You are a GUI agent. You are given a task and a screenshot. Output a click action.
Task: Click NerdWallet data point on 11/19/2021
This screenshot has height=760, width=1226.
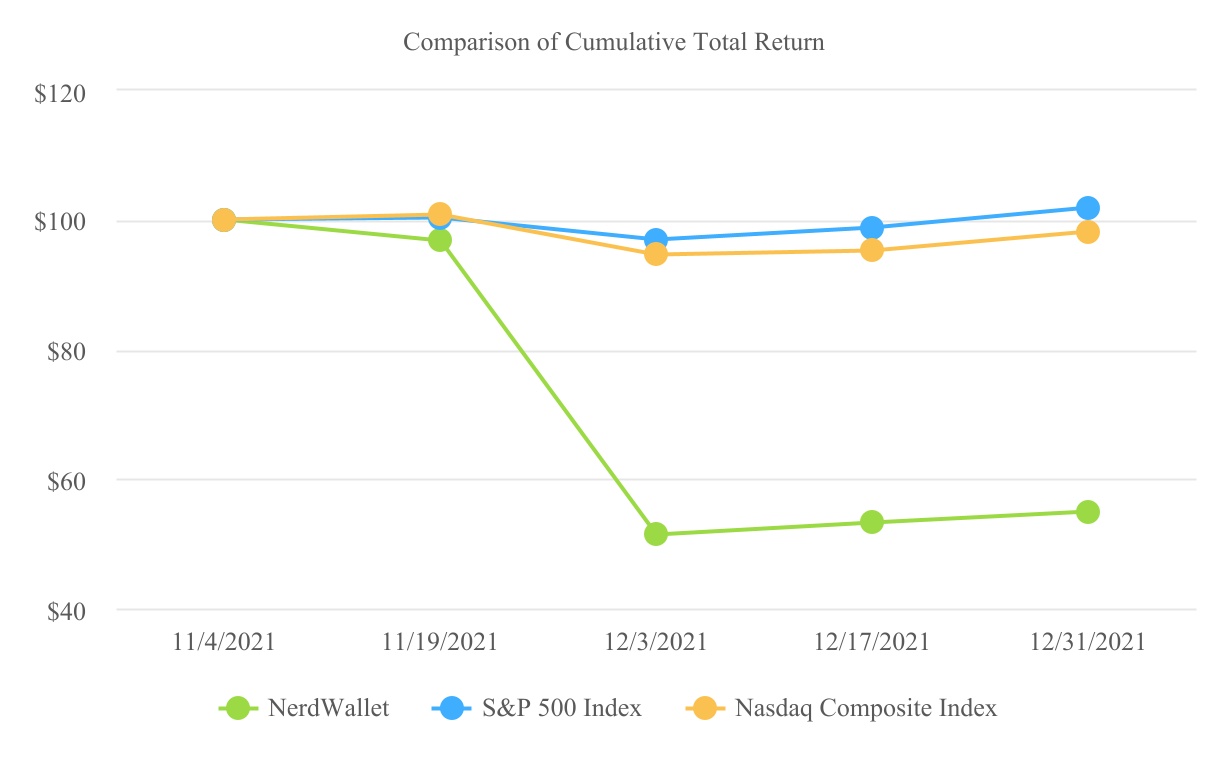(440, 240)
